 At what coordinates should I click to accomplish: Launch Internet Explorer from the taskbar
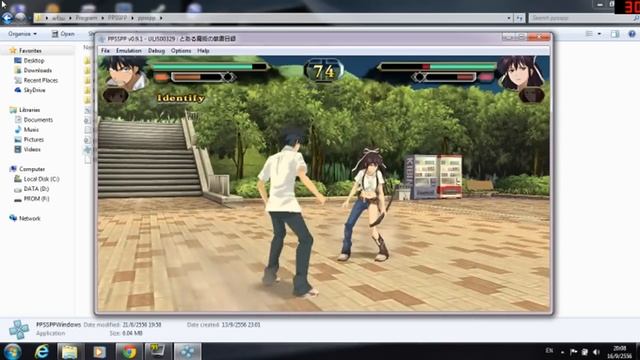(41, 351)
